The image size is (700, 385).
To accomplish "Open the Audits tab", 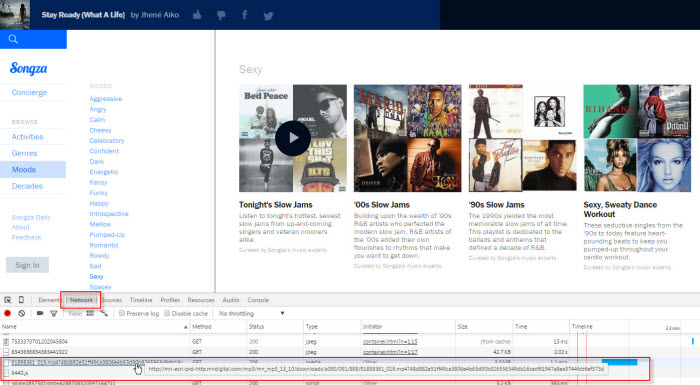I will click(231, 300).
